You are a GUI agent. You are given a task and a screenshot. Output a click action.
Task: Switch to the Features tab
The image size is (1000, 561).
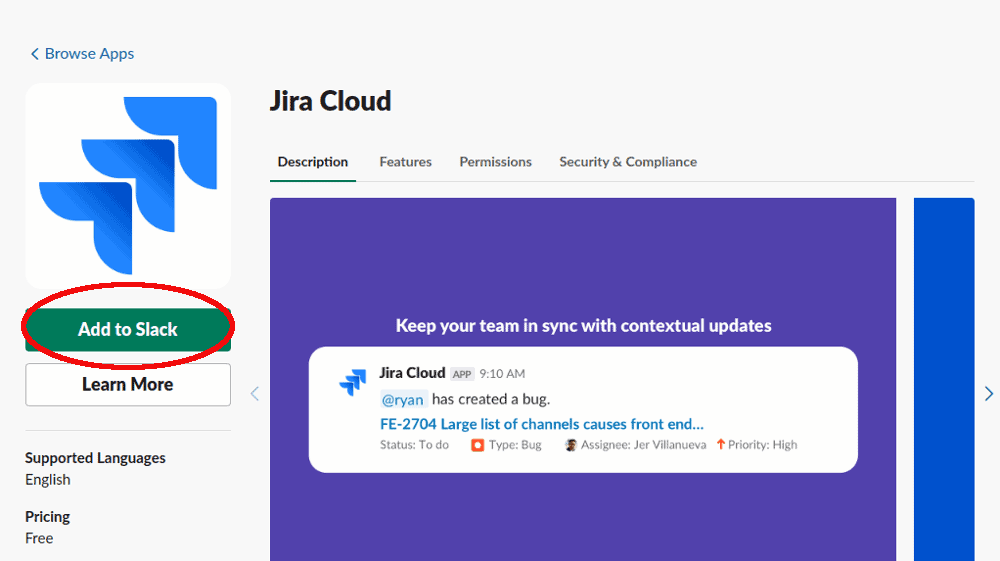(406, 162)
